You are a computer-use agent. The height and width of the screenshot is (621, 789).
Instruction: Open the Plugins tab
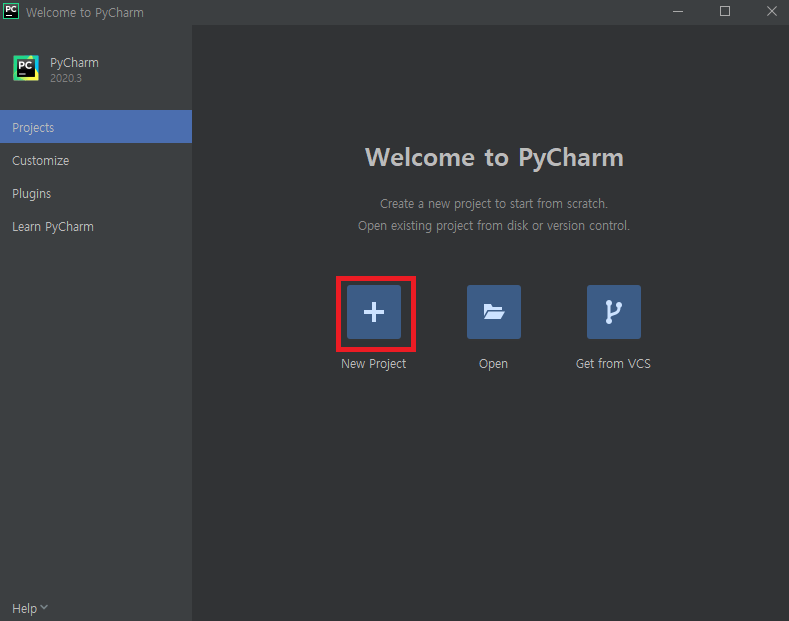pyautogui.click(x=96, y=194)
